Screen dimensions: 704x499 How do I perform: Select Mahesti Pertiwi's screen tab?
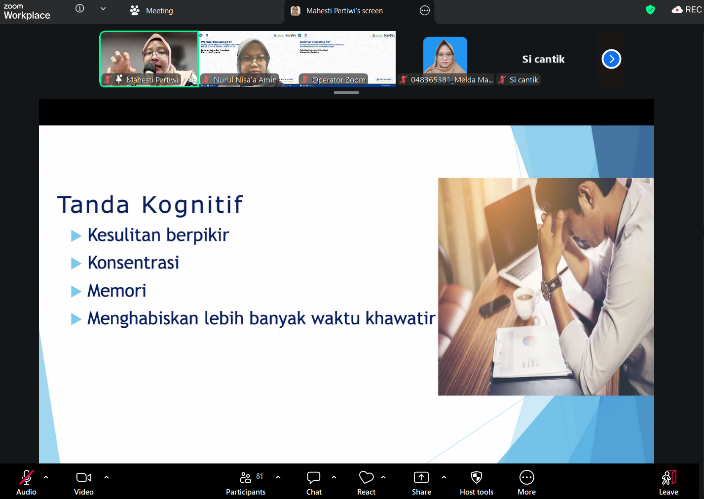coord(344,11)
